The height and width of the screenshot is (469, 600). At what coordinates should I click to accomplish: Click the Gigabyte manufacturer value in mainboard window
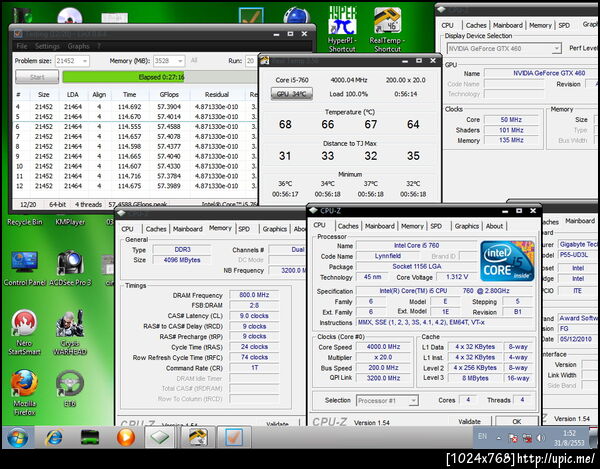pyautogui.click(x=578, y=244)
